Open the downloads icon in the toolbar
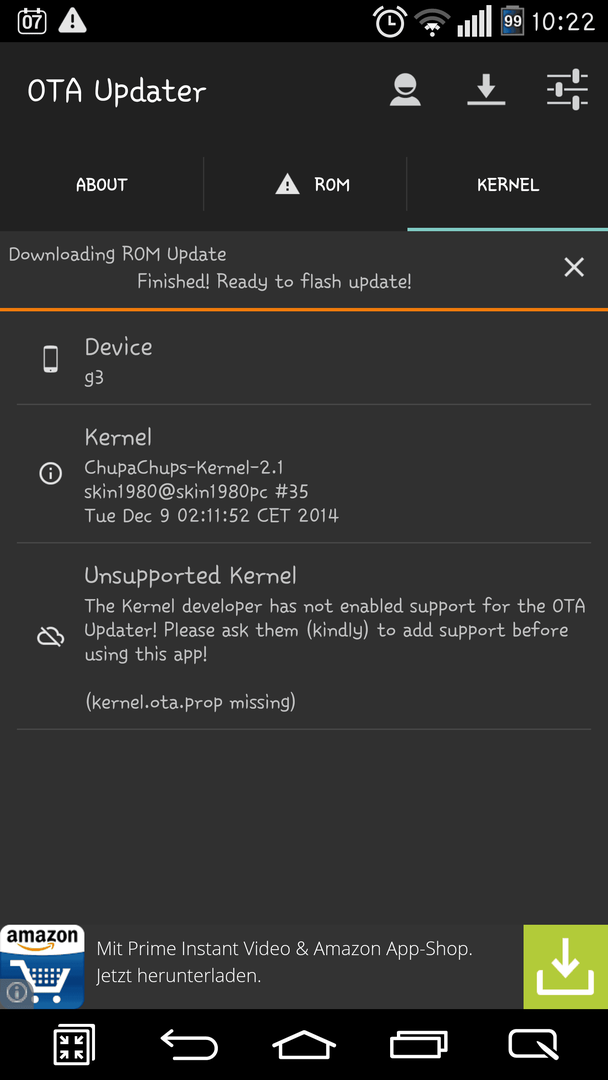Viewport: 608px width, 1080px height. [486, 90]
